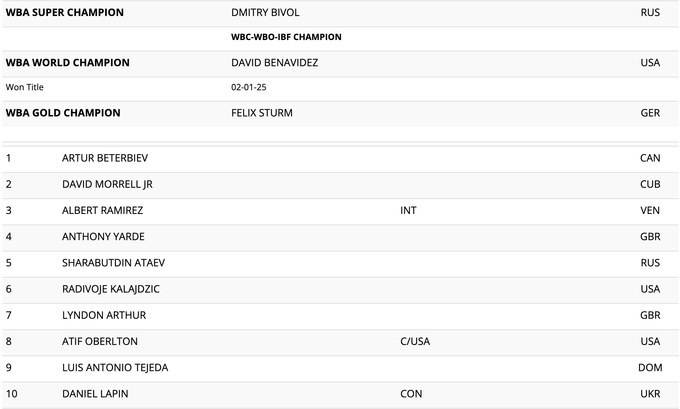
Task: Click Anthony Yarde's name
Action: point(102,237)
